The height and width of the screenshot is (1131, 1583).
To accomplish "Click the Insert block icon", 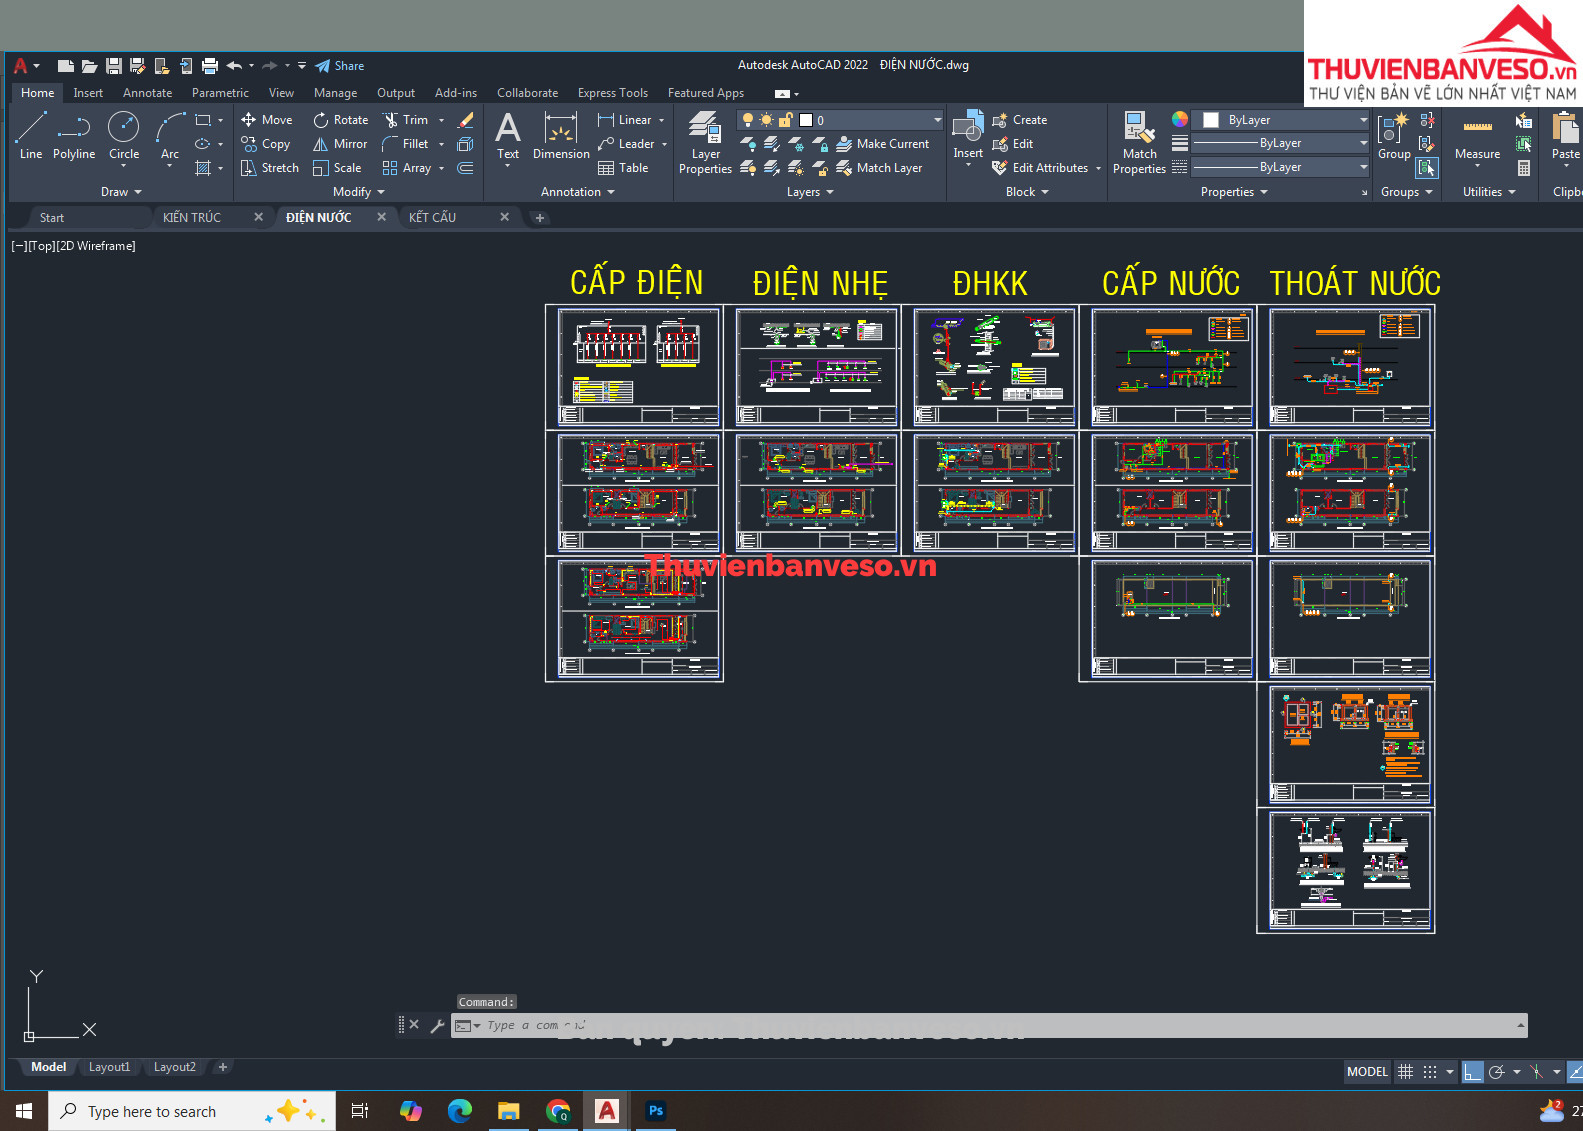I will [x=967, y=135].
